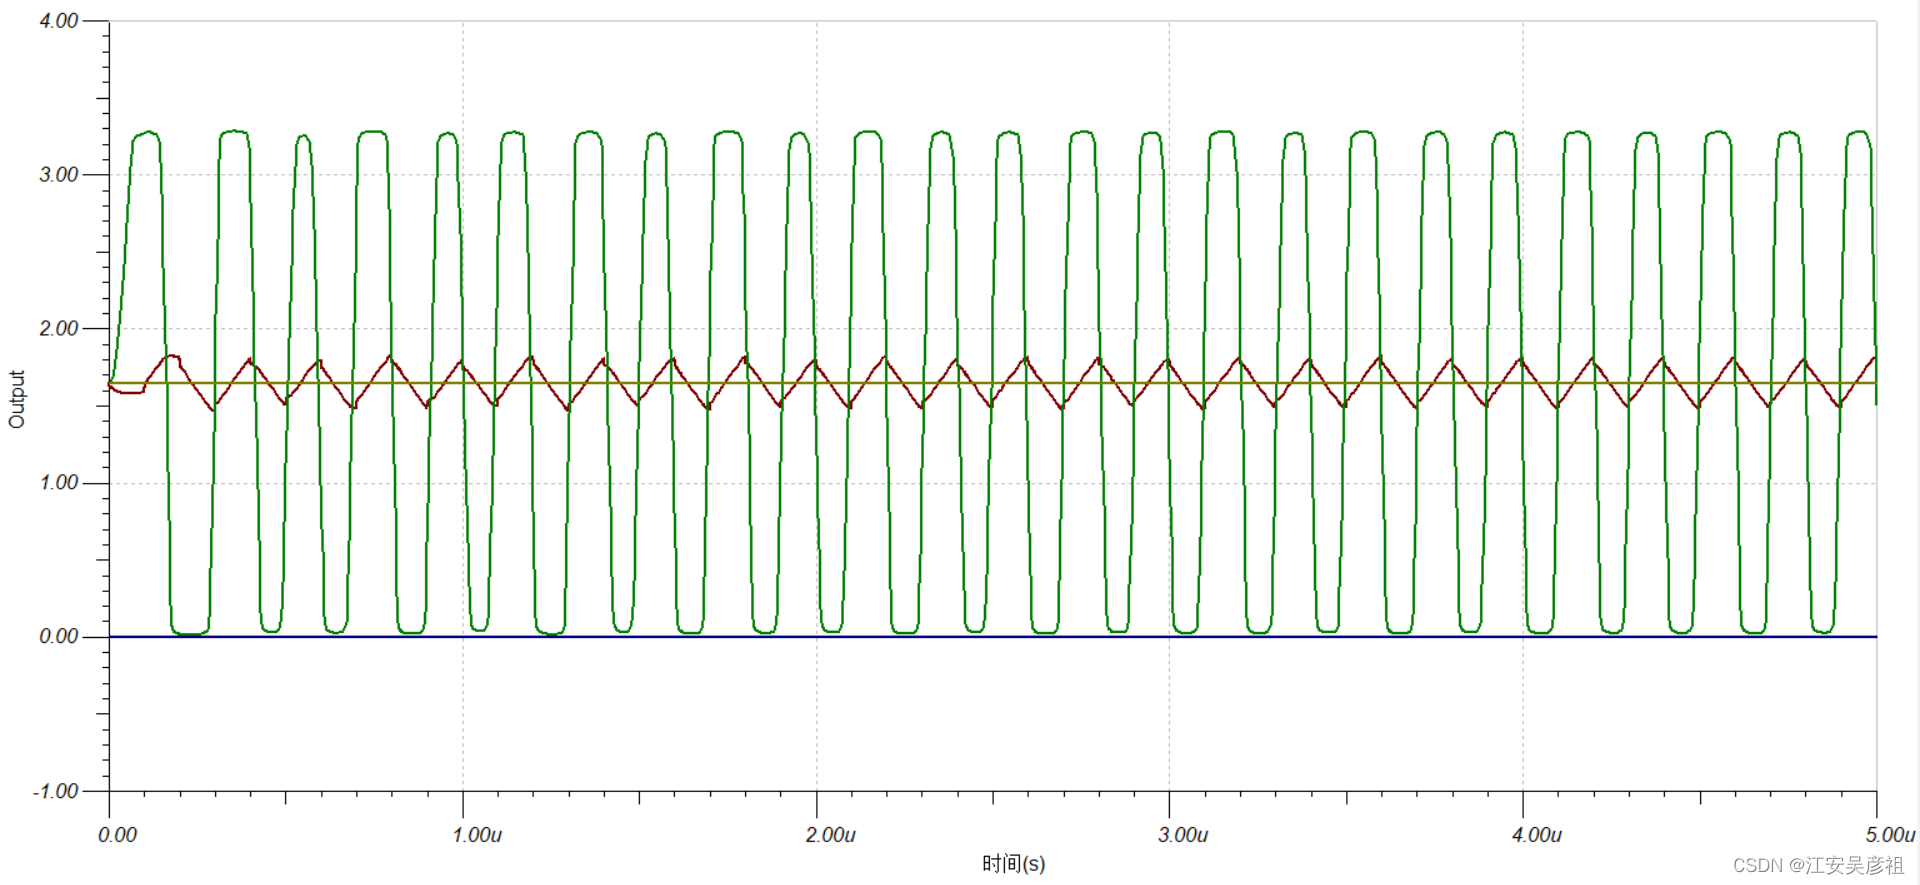Click the 4.00 y-axis label
1920x885 pixels.
(x=58, y=21)
